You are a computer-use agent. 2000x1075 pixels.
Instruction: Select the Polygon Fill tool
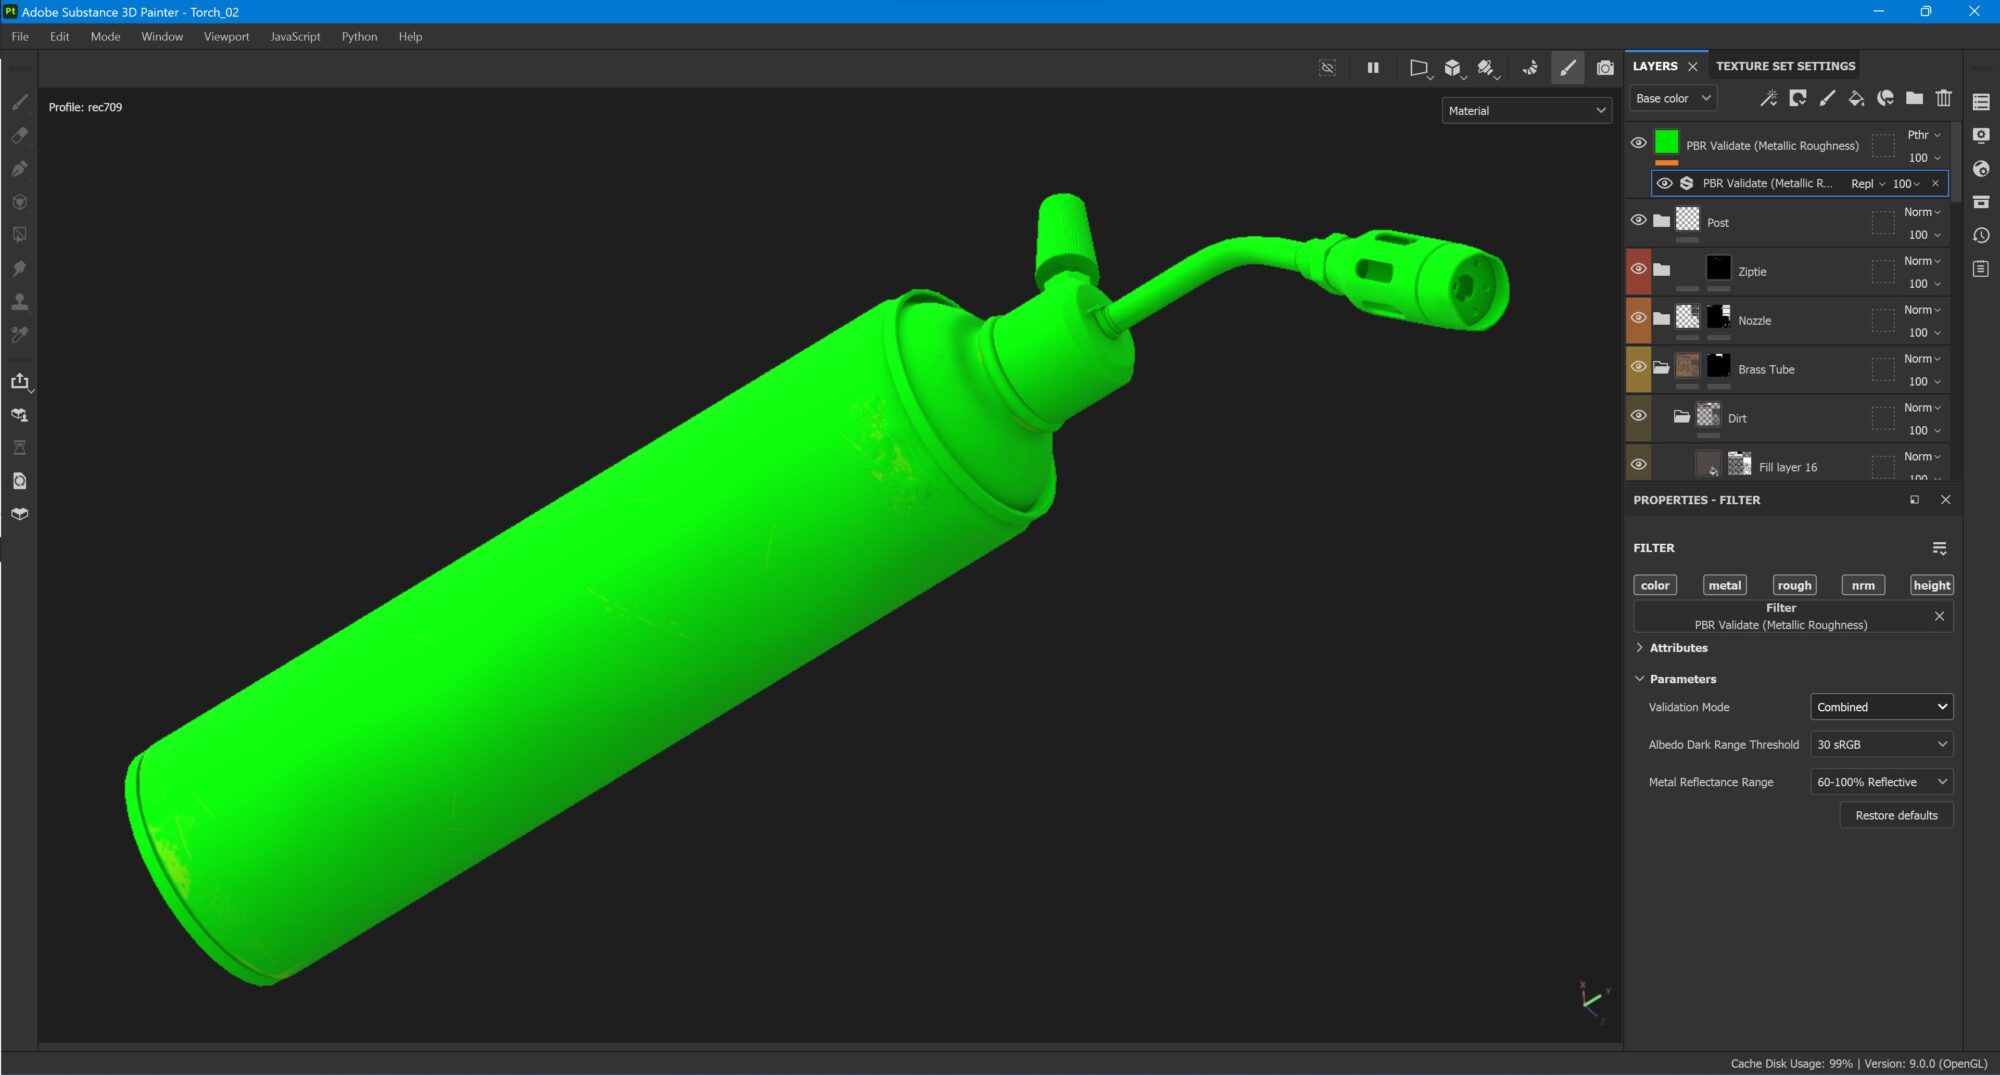[x=20, y=235]
